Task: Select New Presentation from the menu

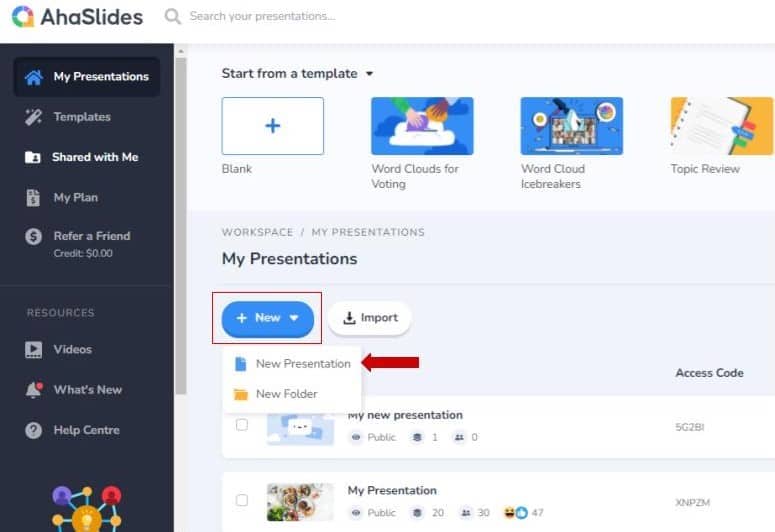Action: tap(293, 364)
